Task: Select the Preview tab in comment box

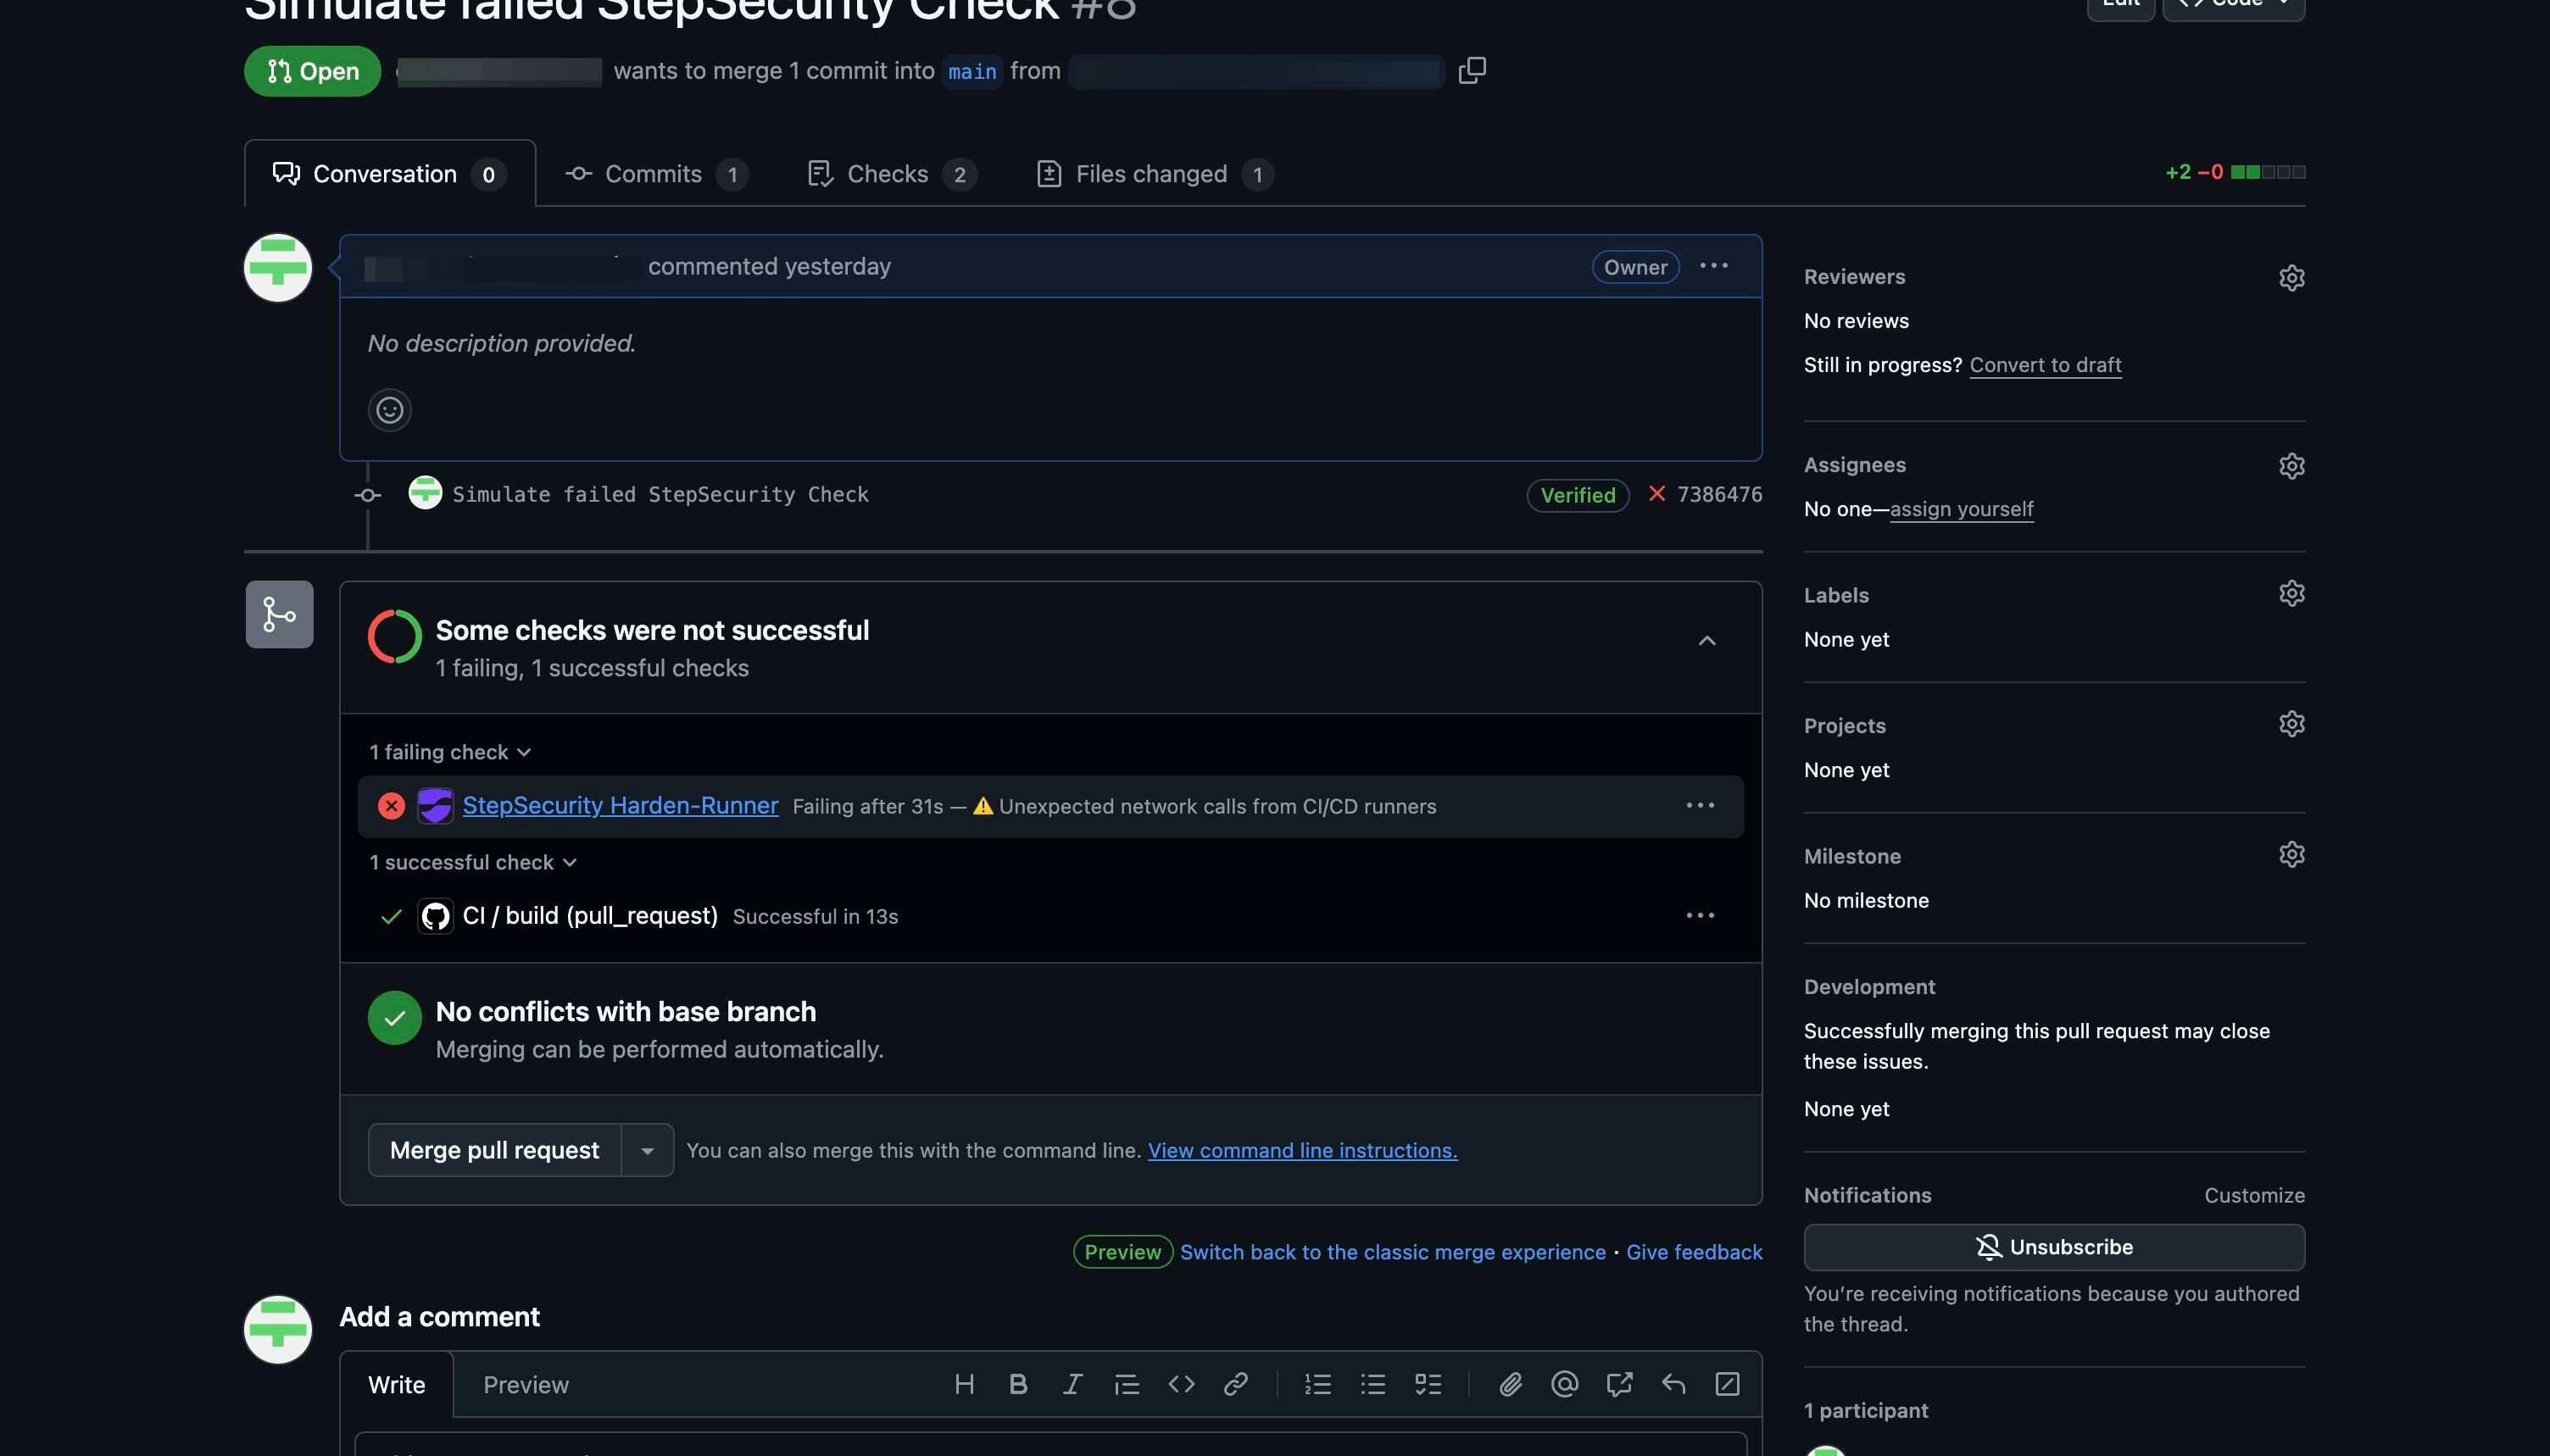Action: pos(526,1385)
